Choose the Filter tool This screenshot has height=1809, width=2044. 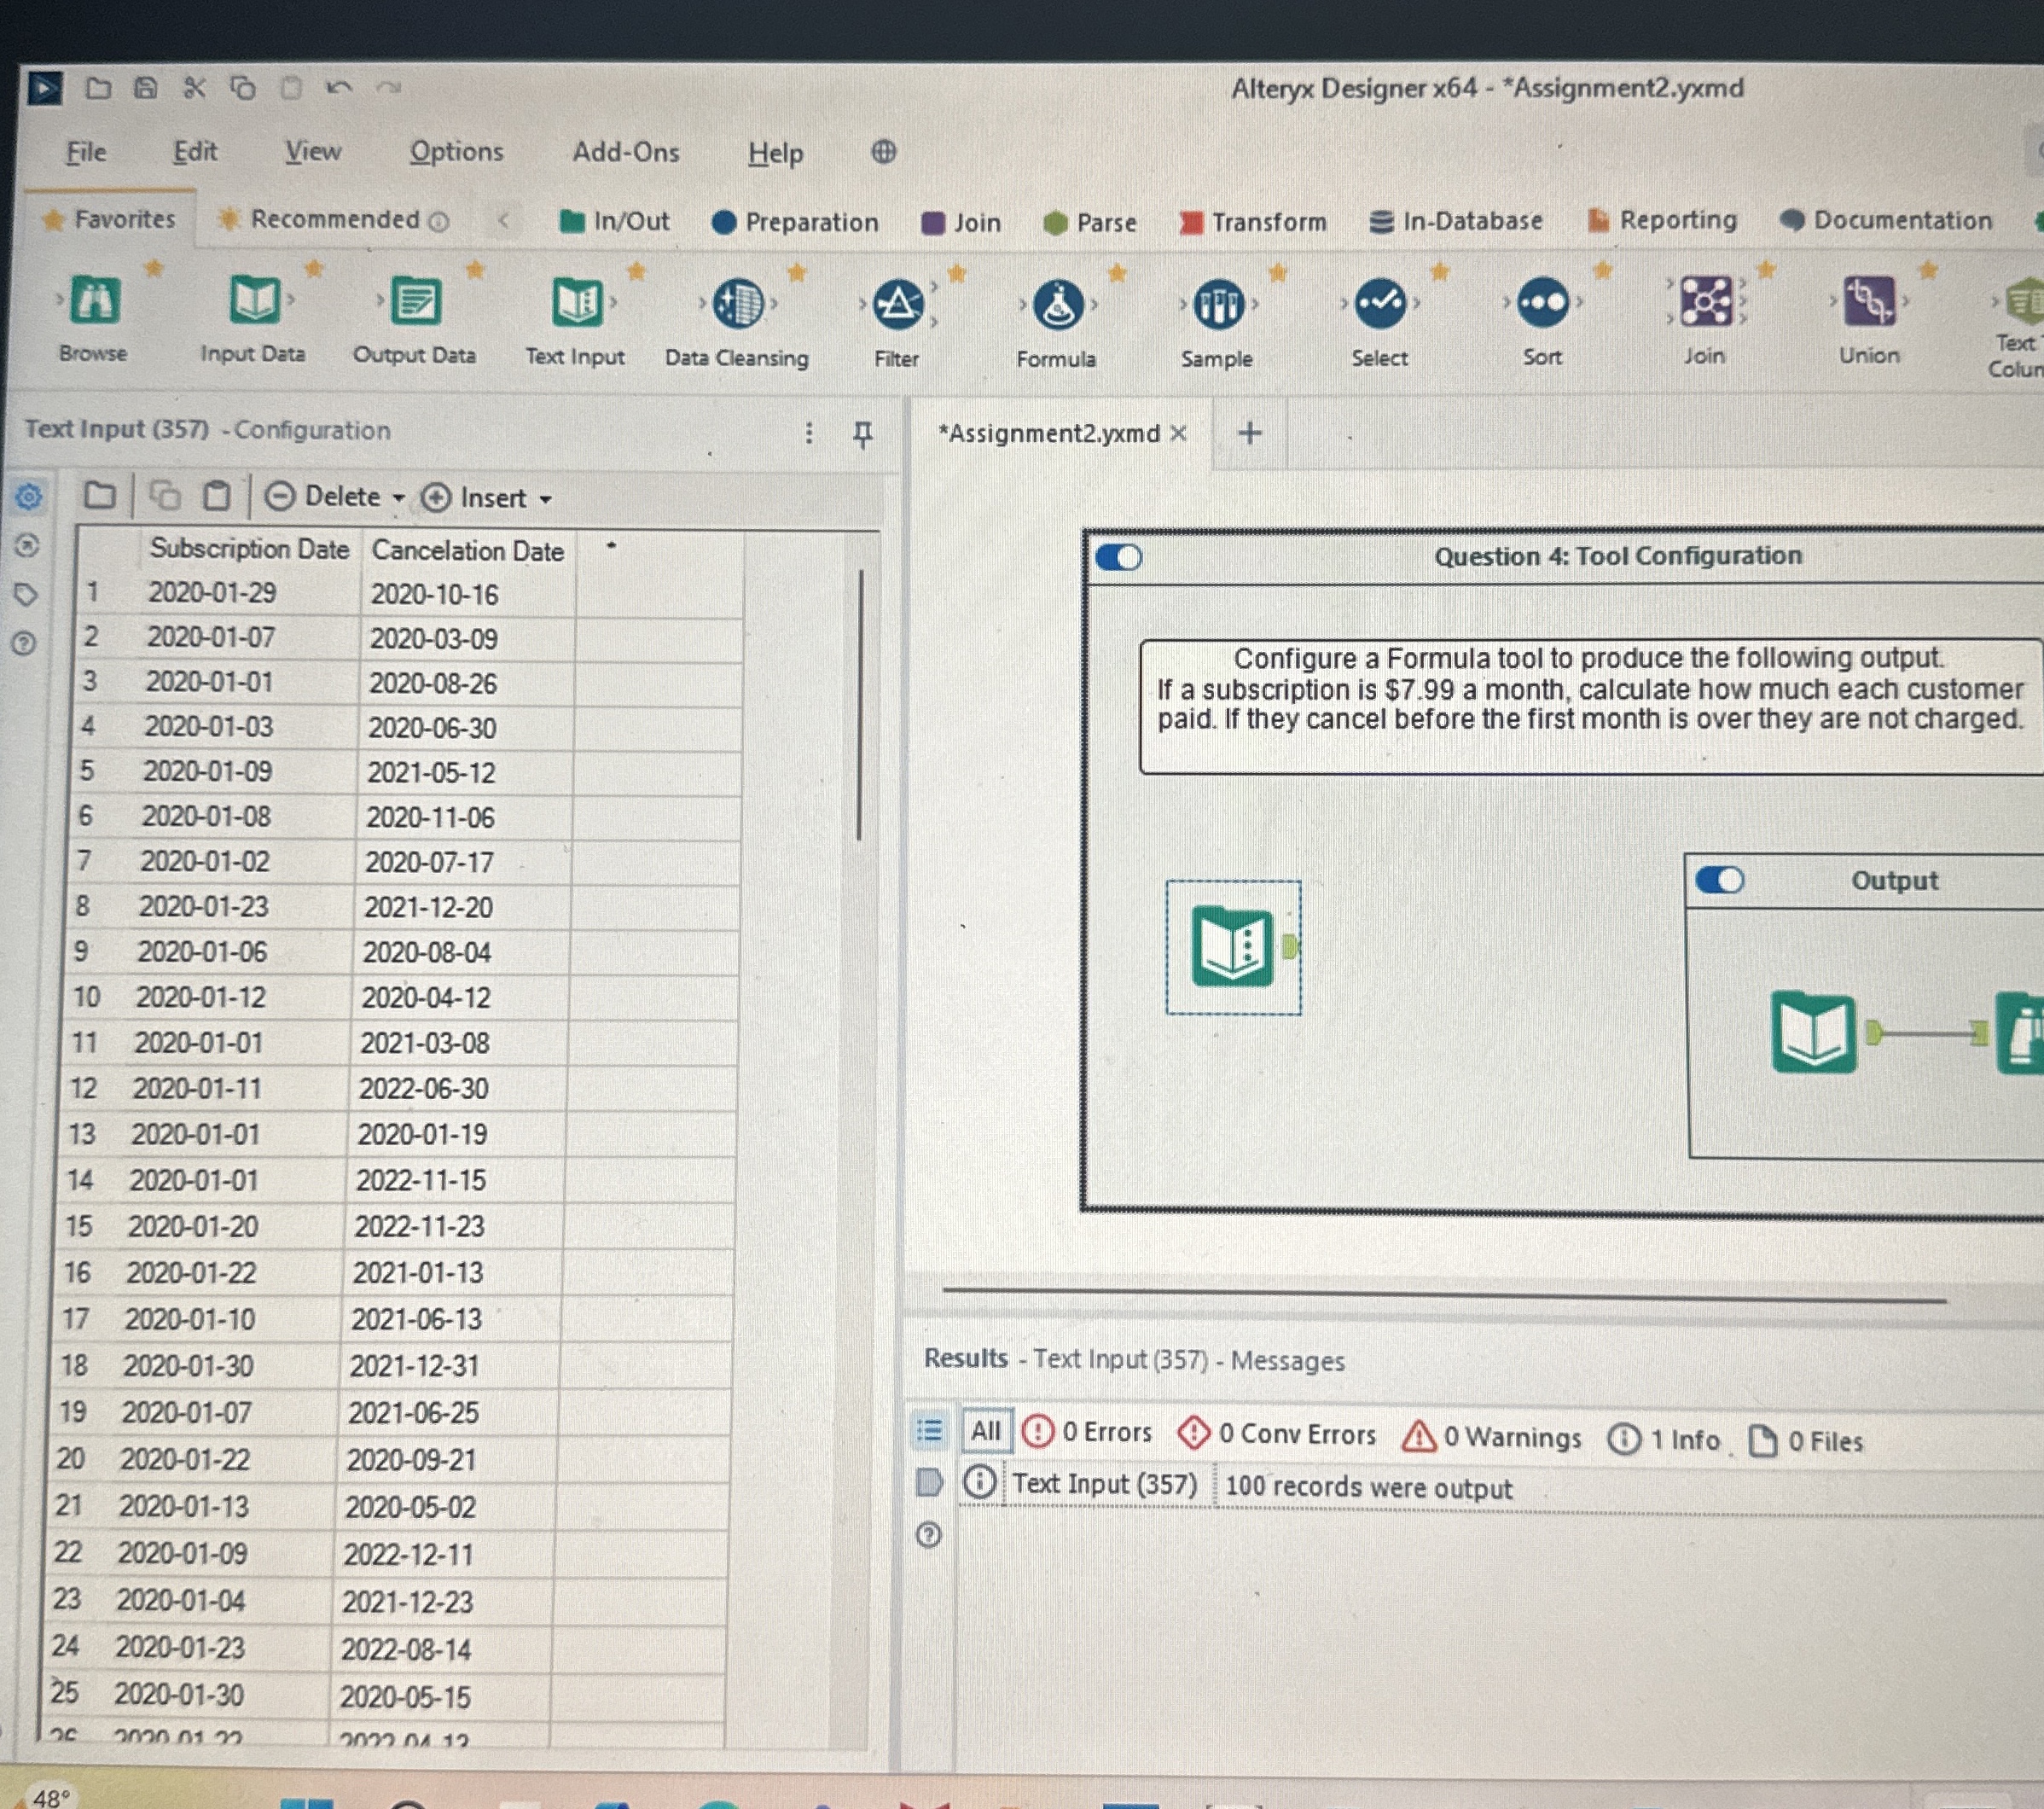[895, 304]
